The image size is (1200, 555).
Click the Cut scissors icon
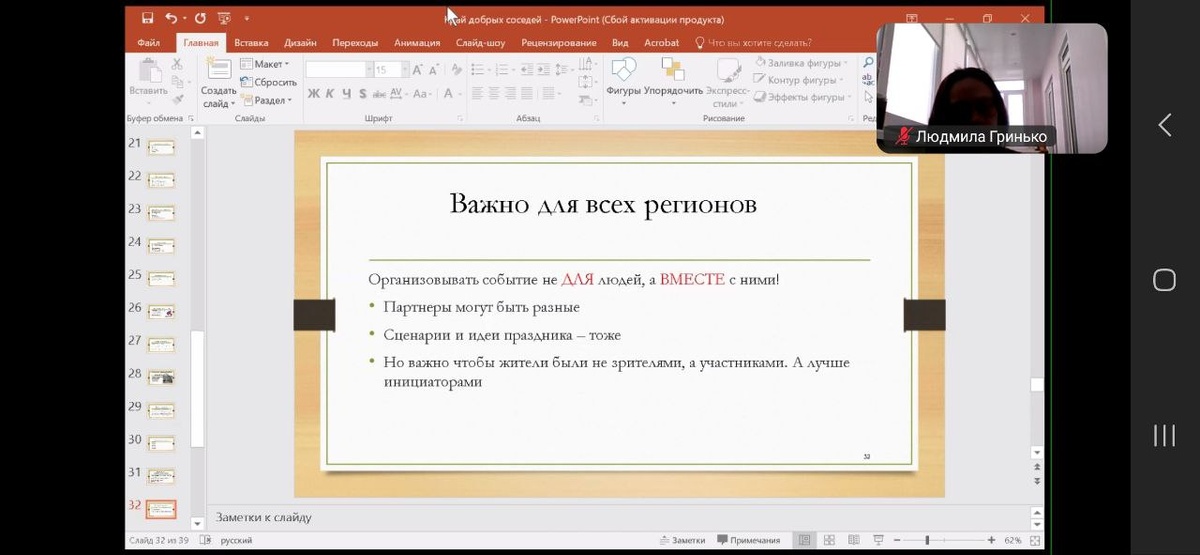[178, 64]
